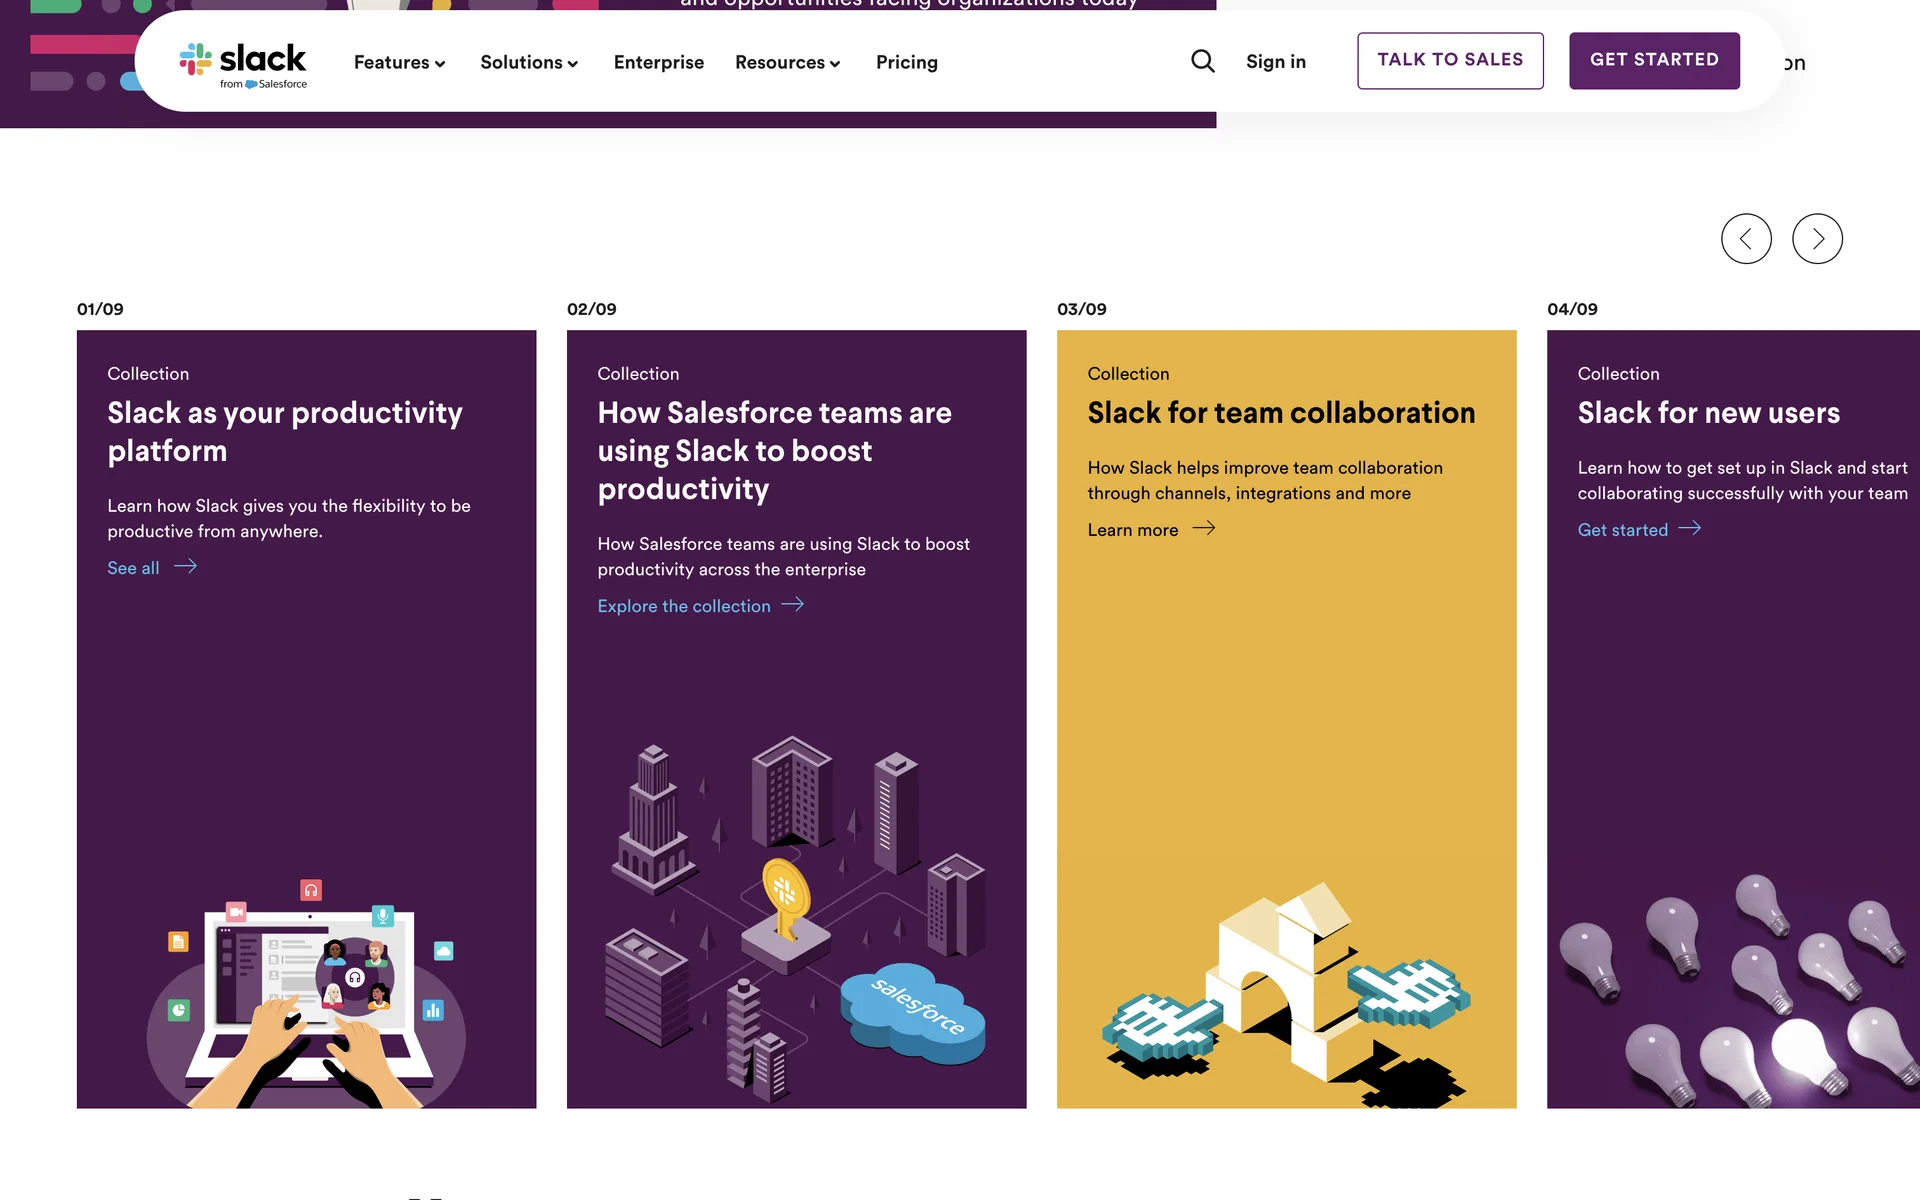
Task: Open Slack for team collaboration card title
Action: coord(1281,413)
